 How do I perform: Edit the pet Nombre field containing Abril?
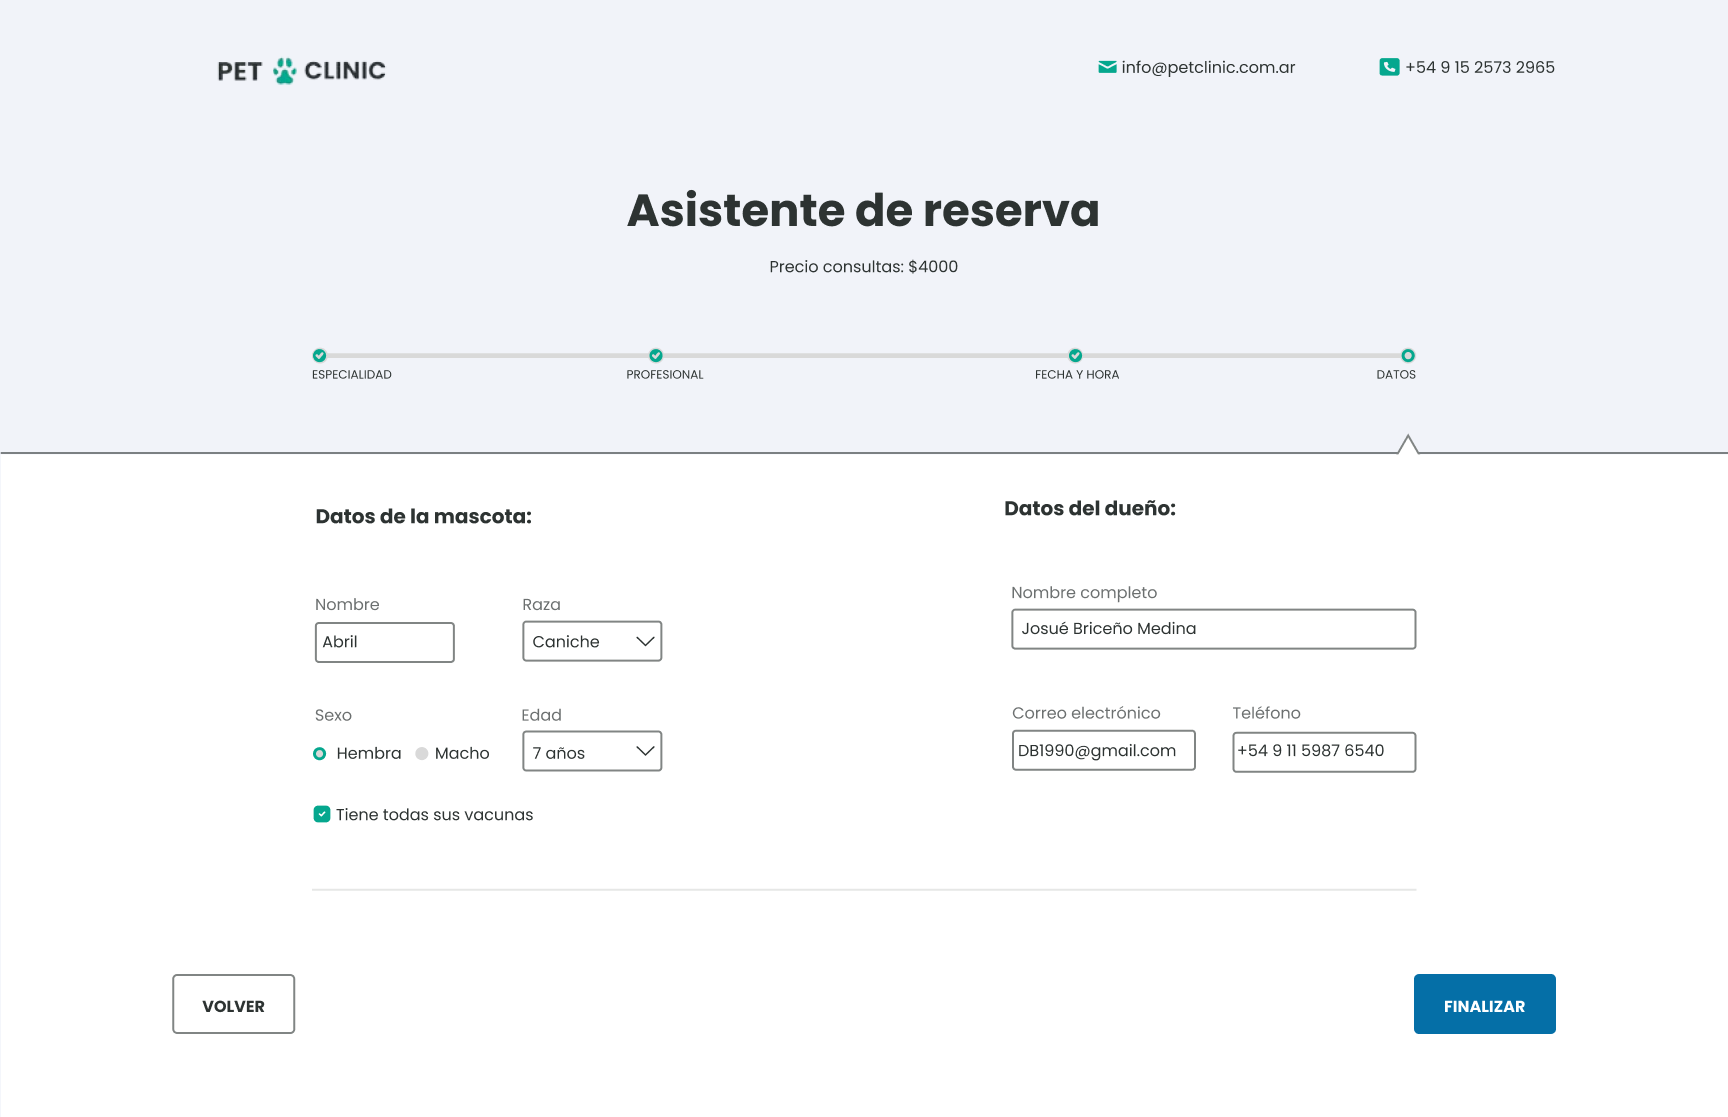[385, 642]
